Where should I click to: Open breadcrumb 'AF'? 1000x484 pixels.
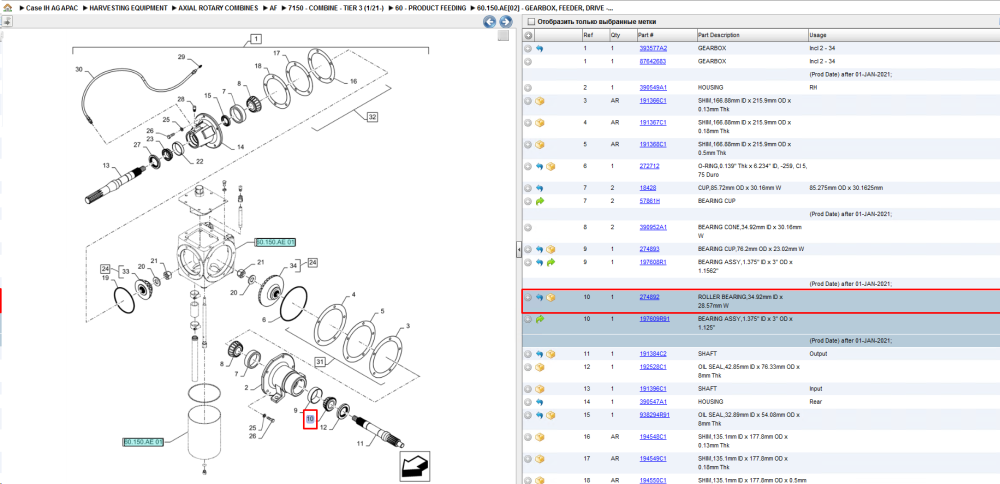tap(274, 8)
